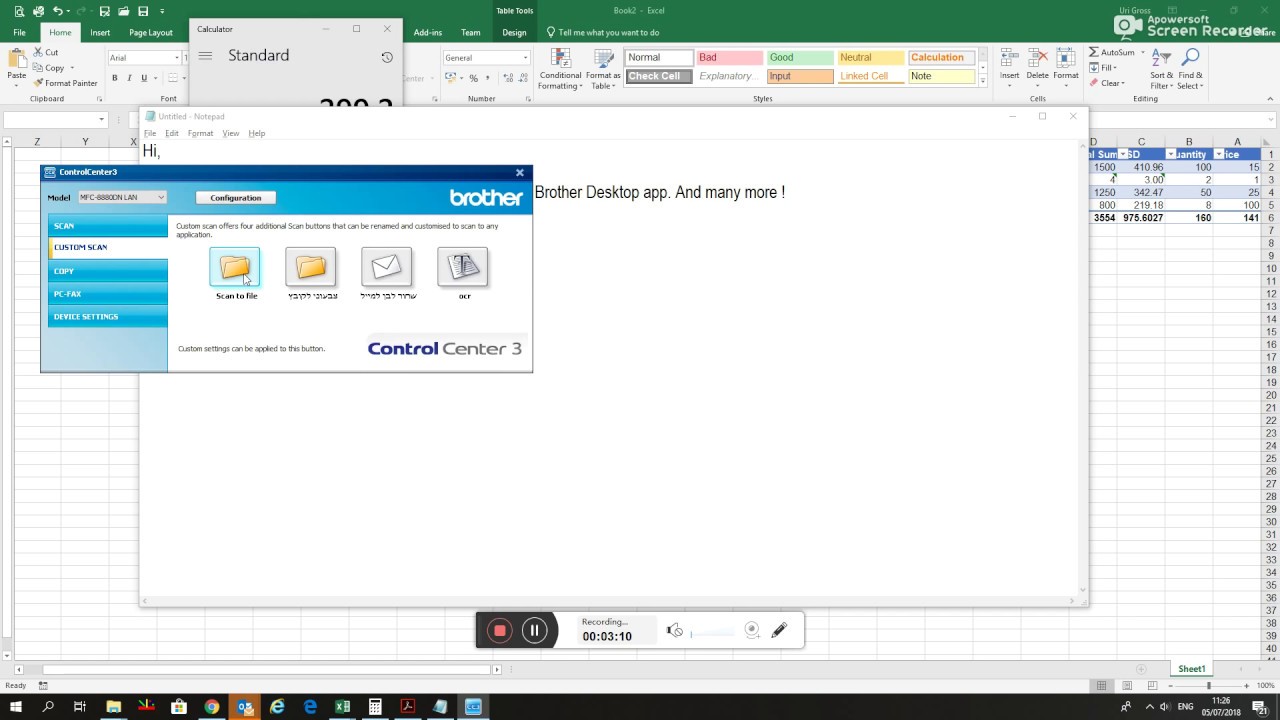1280x720 pixels.
Task: Toggle Bold in the Excel Font group
Action: click(x=115, y=78)
